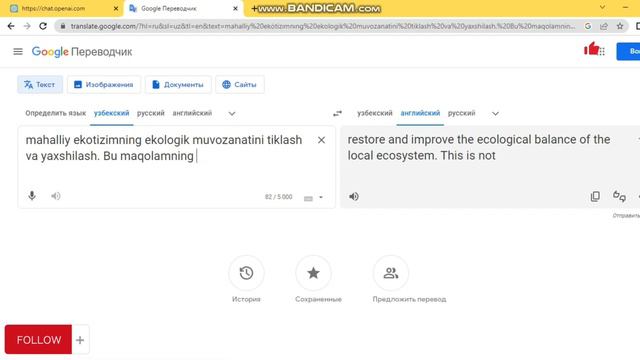Image resolution: width=640 pixels, height=360 pixels.
Task: Go forward in browser
Action: coord(27,26)
